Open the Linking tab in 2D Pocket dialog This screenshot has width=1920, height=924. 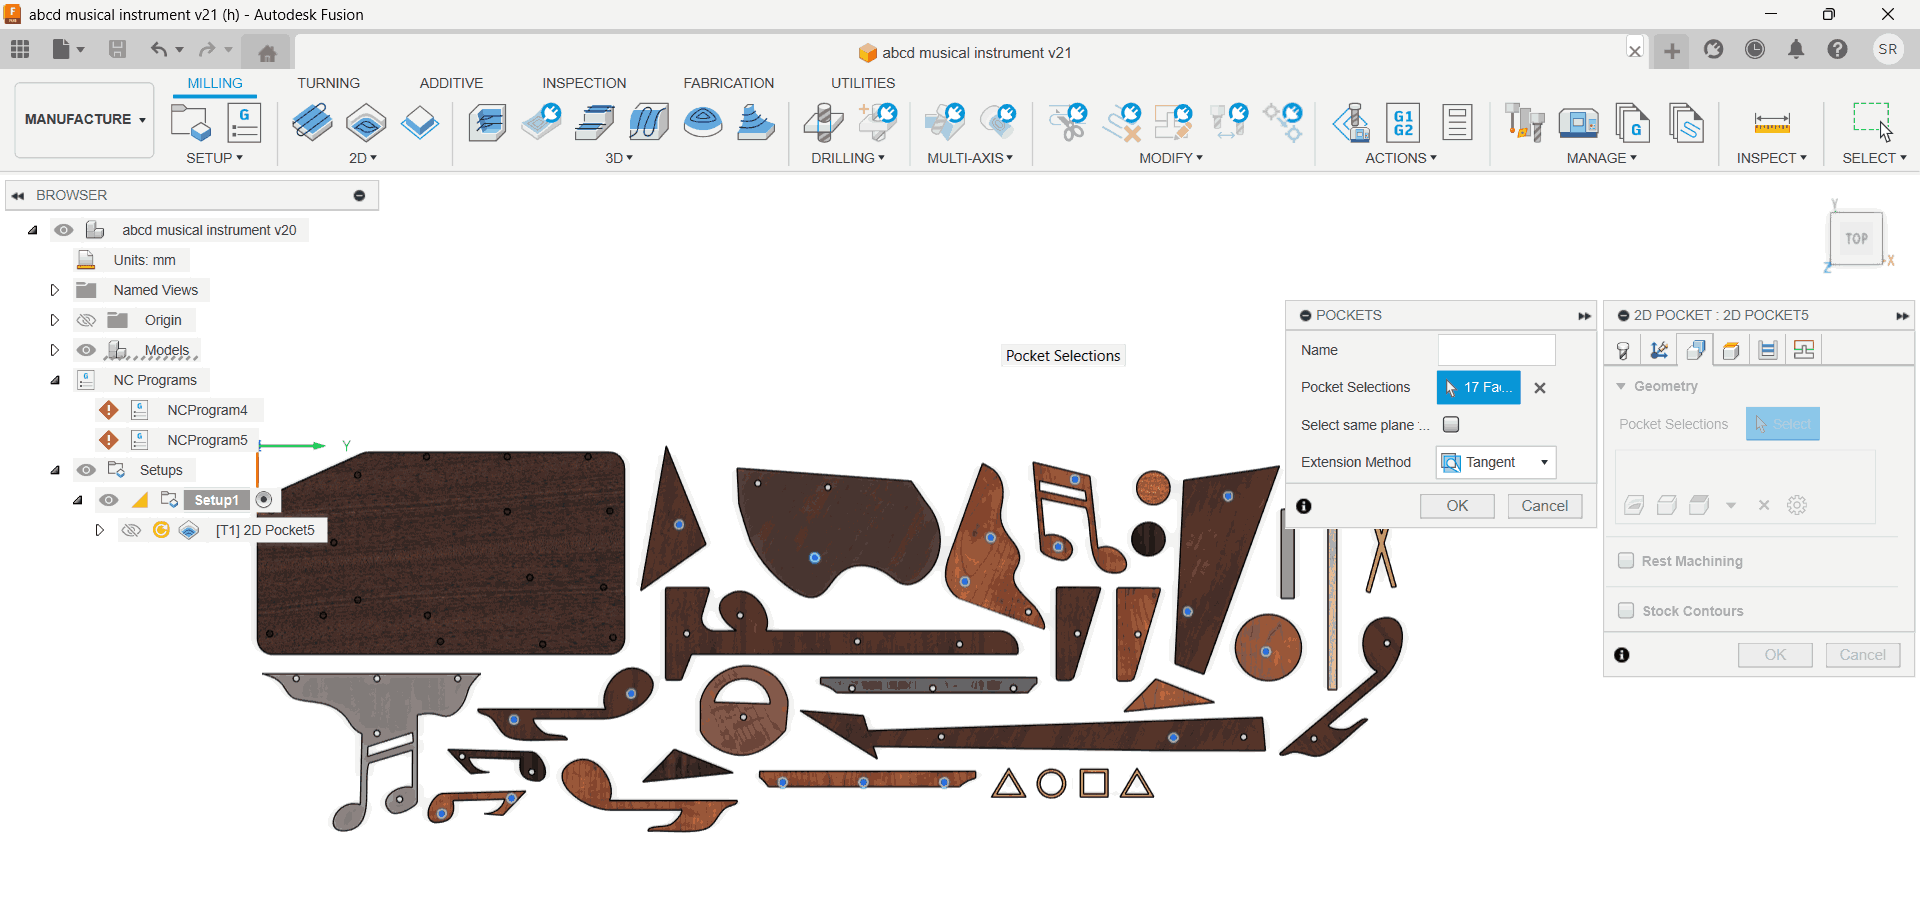click(x=1804, y=350)
